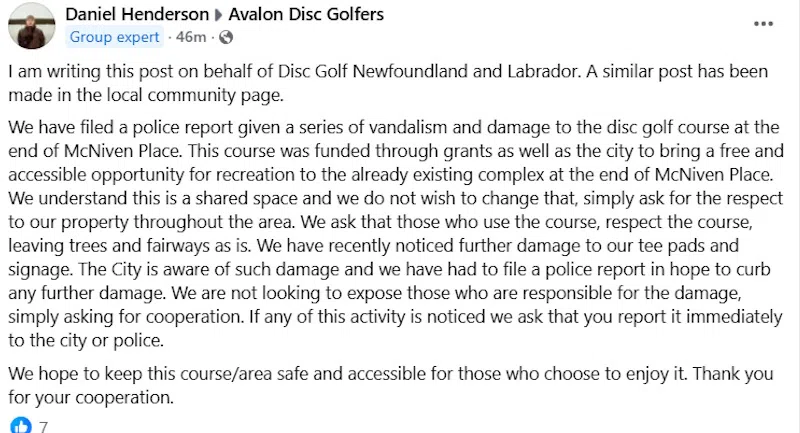The image size is (800, 433).
Task: Open the three-dot post options menu
Action: pyautogui.click(x=762, y=20)
